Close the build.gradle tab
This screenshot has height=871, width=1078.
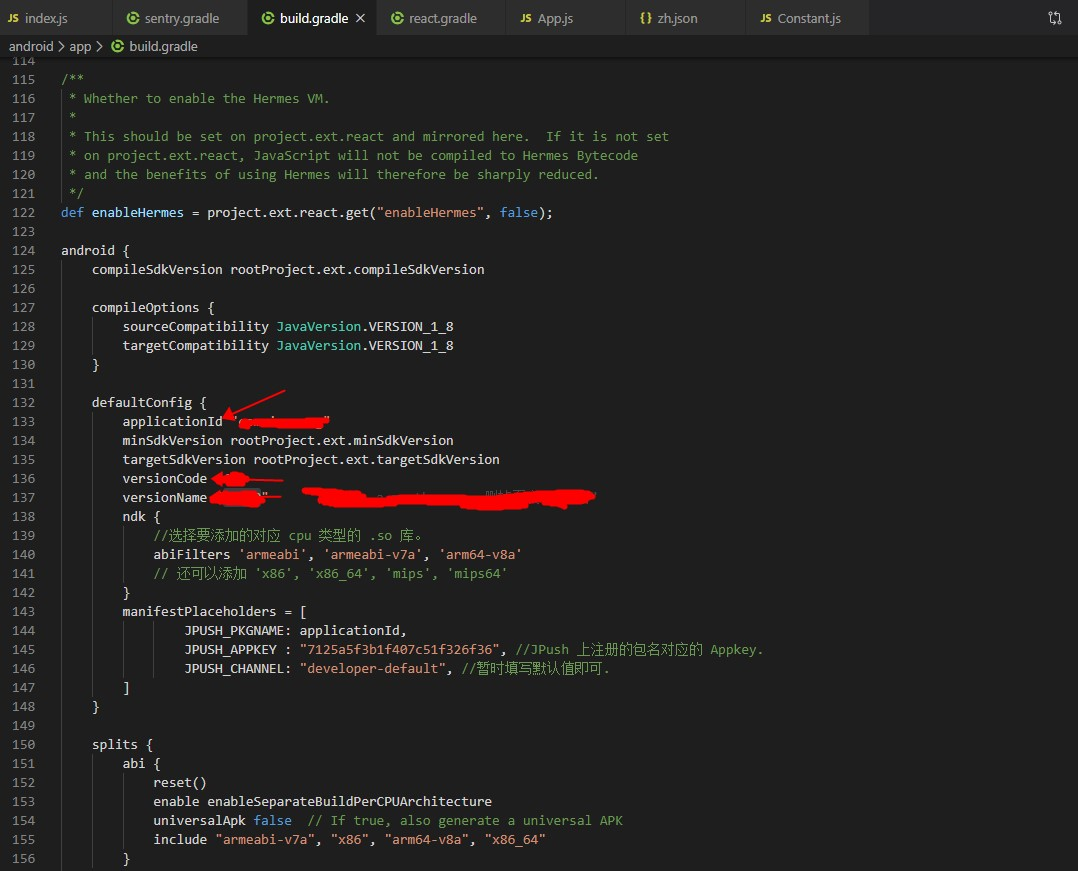pyautogui.click(x=360, y=19)
